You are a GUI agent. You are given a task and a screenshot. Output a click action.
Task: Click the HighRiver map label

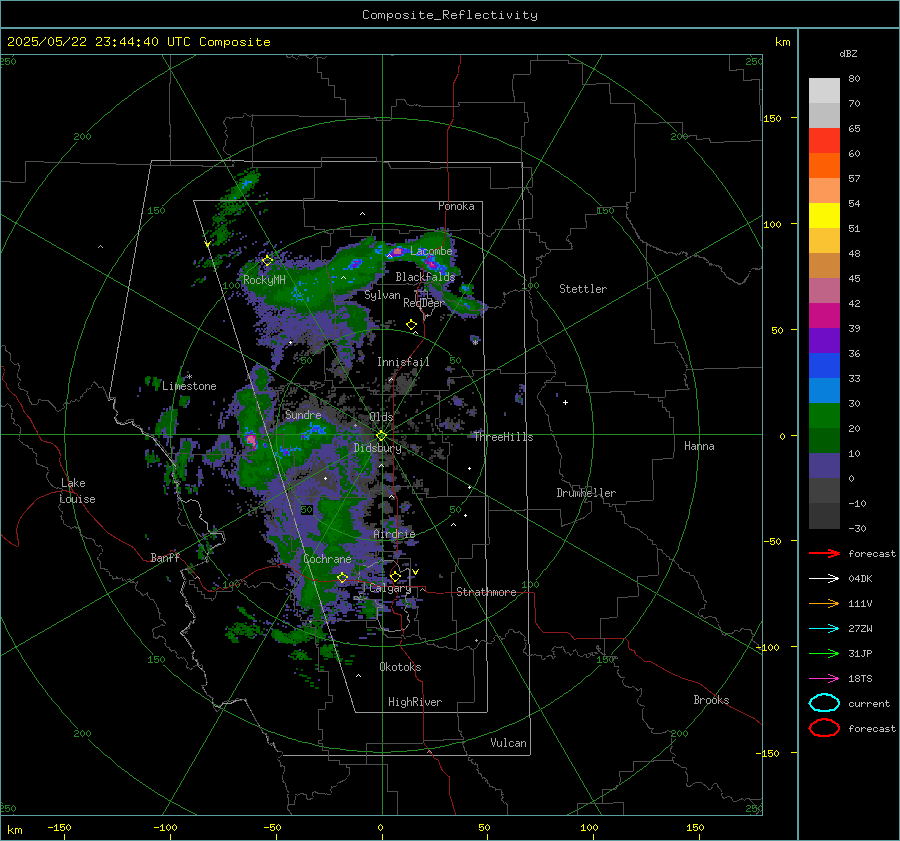point(415,702)
